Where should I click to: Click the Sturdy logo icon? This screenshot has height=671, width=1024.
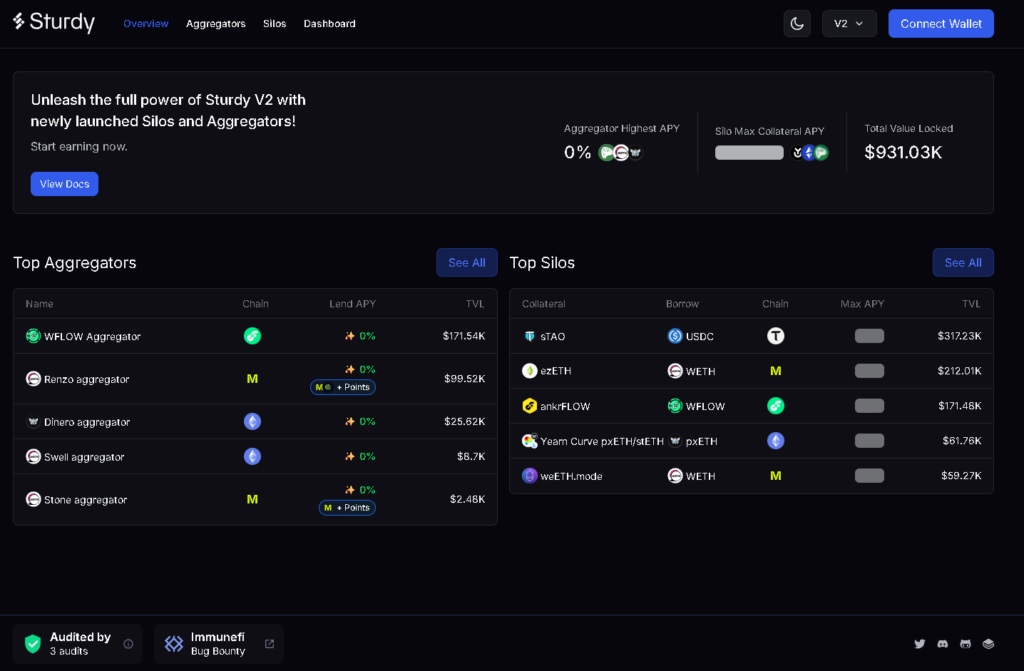click(x=20, y=21)
